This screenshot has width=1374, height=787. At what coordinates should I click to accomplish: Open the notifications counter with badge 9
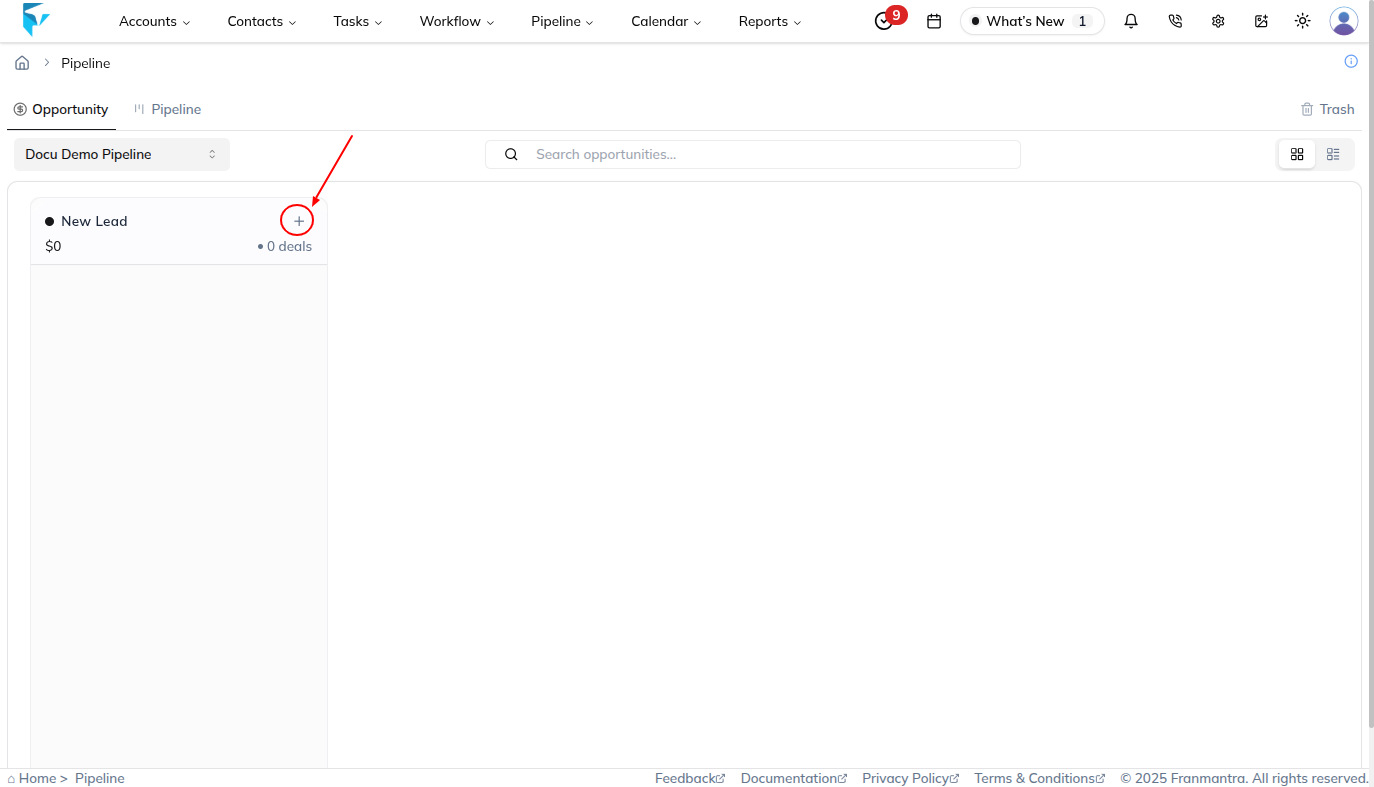pos(889,19)
